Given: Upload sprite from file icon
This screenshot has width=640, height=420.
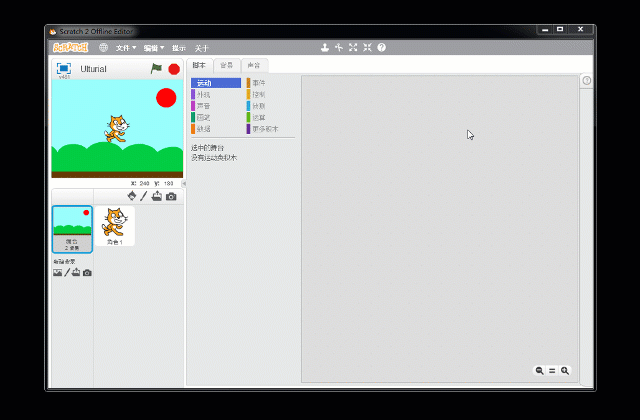Looking at the screenshot, I should [157, 196].
